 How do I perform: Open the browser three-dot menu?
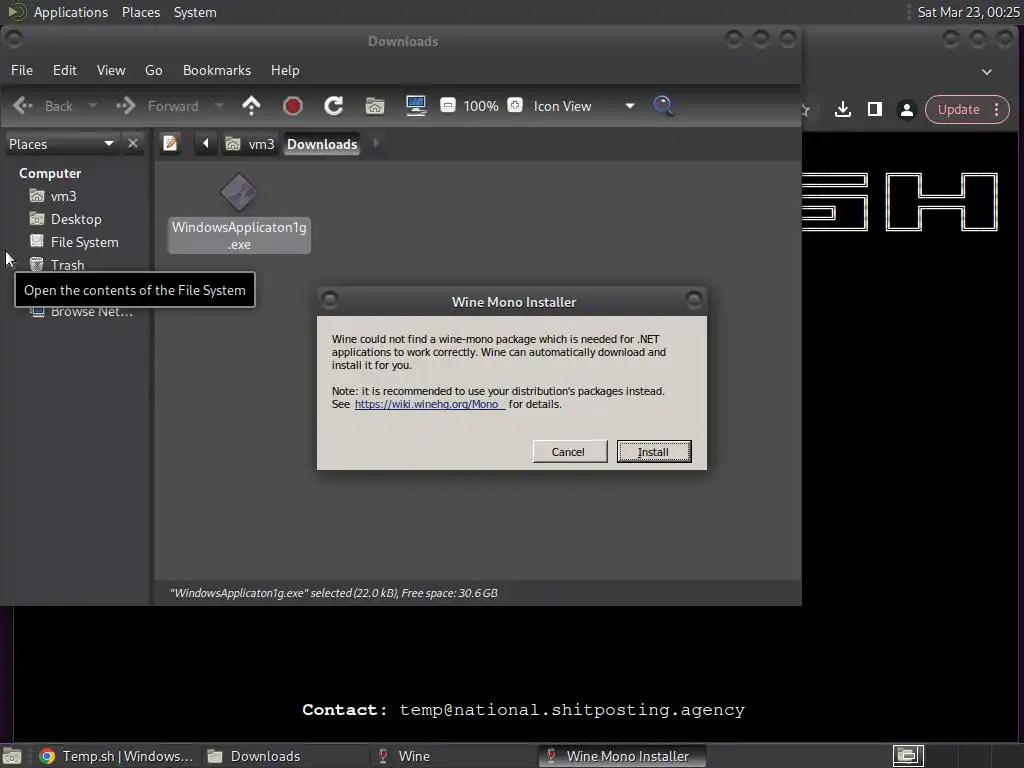point(997,109)
